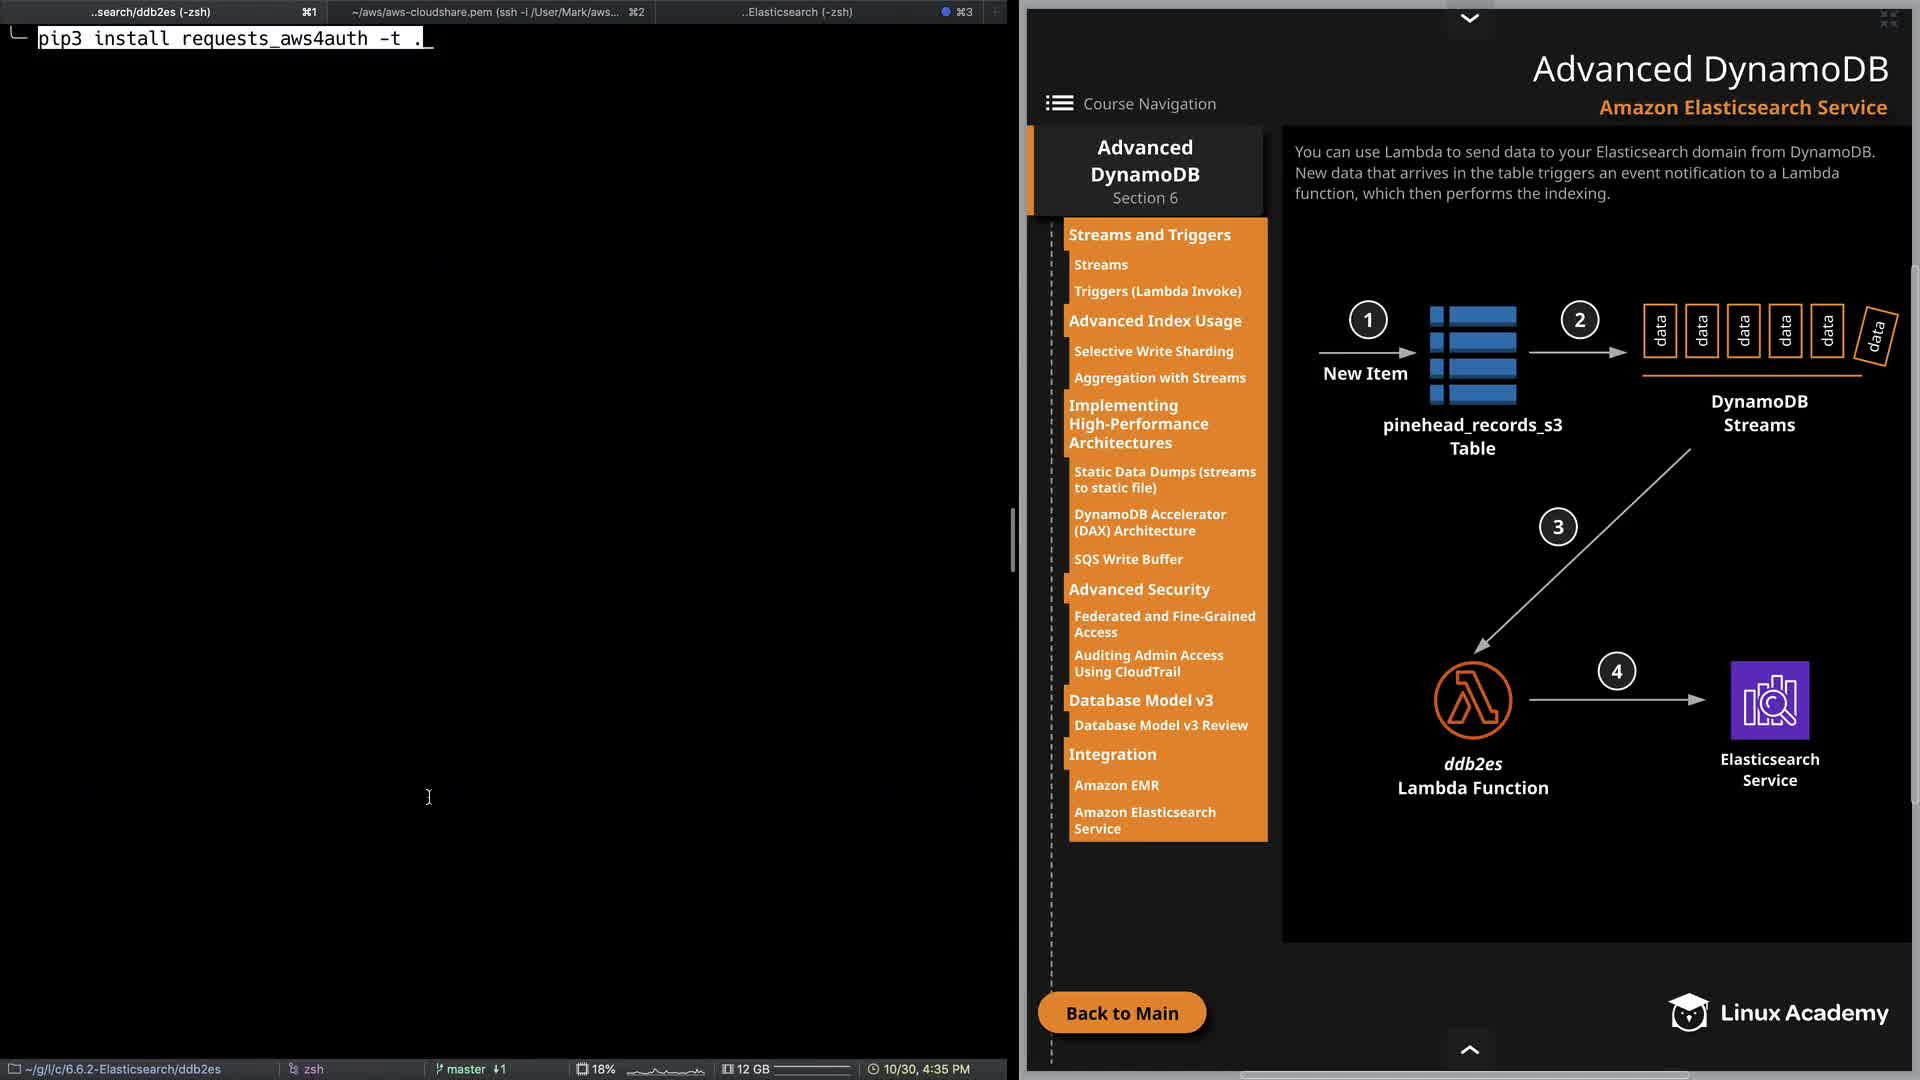The width and height of the screenshot is (1920, 1080).
Task: Click the DynamoDB table icon
Action: coord(1473,355)
